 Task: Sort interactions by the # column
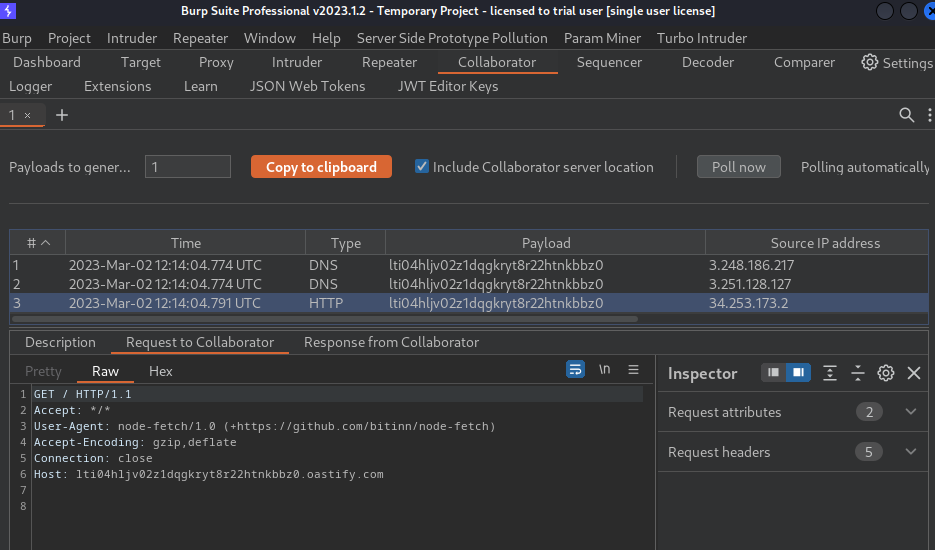[38, 243]
